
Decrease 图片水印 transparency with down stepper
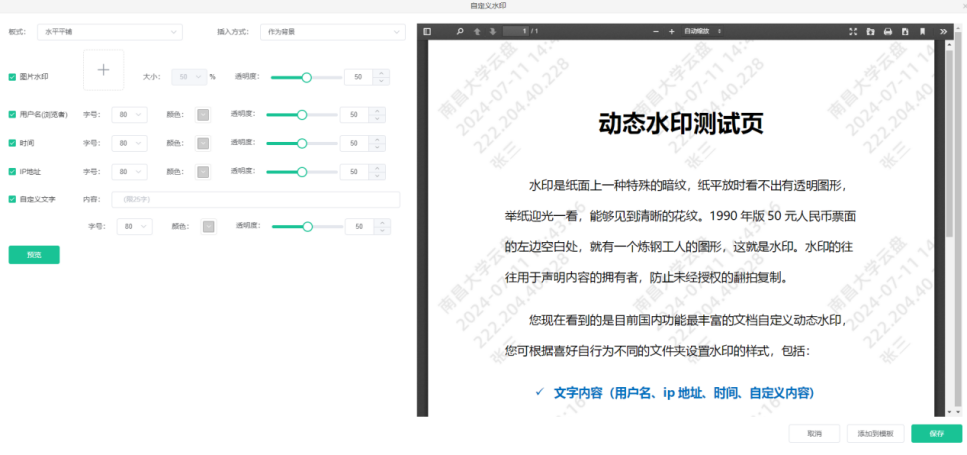pos(382,81)
